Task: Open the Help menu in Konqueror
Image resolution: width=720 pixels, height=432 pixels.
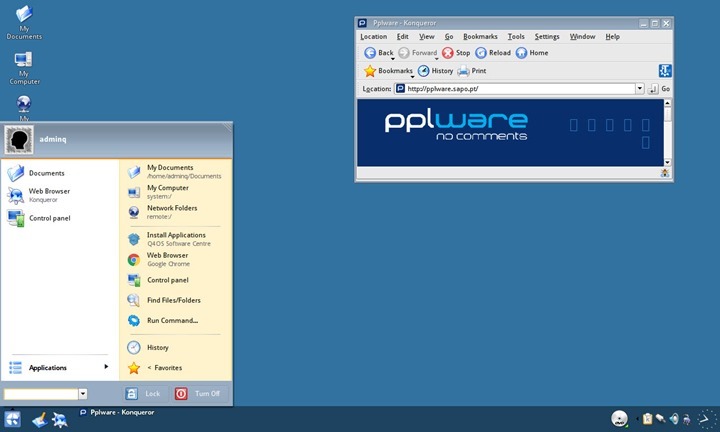Action: pos(613,37)
